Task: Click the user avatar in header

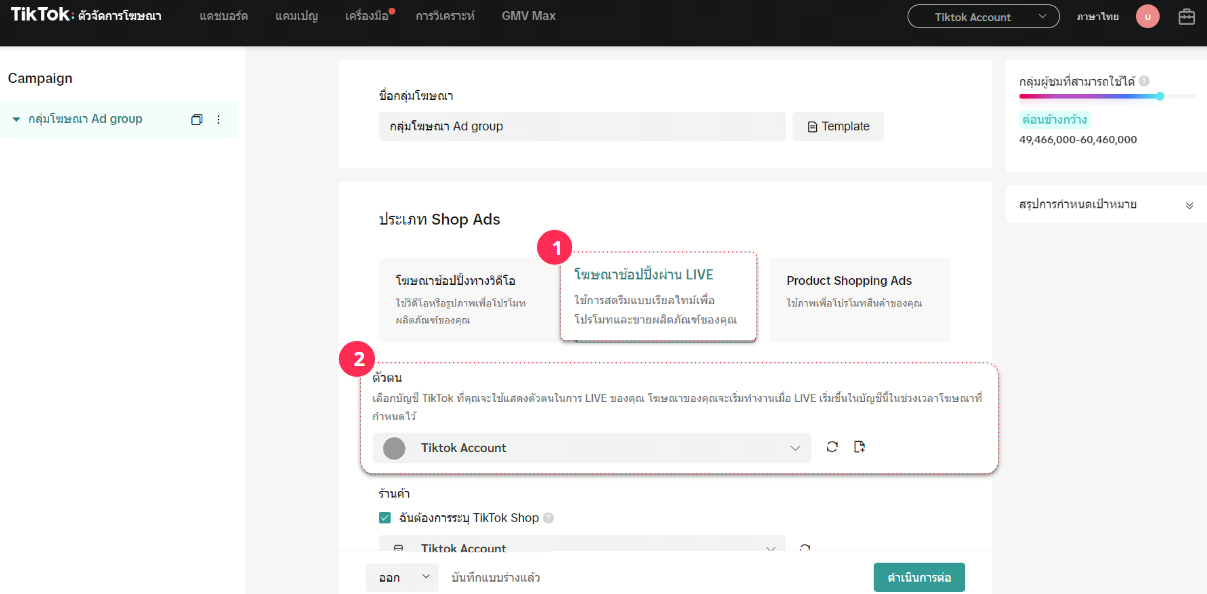Action: (x=1148, y=16)
